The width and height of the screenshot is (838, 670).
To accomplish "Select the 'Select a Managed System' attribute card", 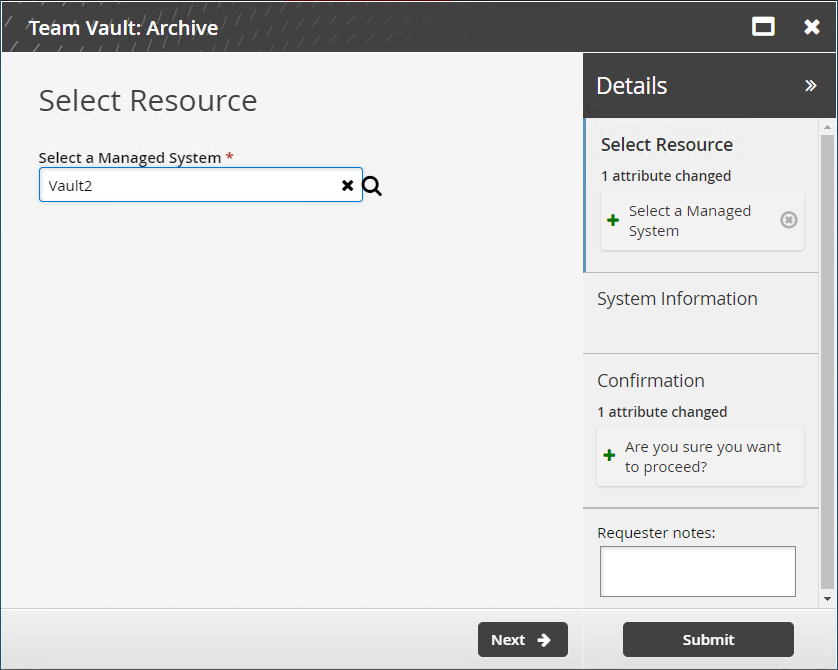I will (x=689, y=221).
